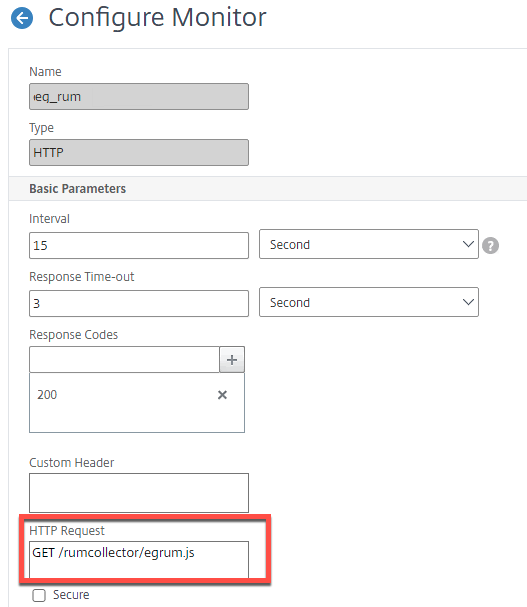This screenshot has height=607, width=527.
Task: Click the Secure checkbox label
Action: [x=71, y=595]
